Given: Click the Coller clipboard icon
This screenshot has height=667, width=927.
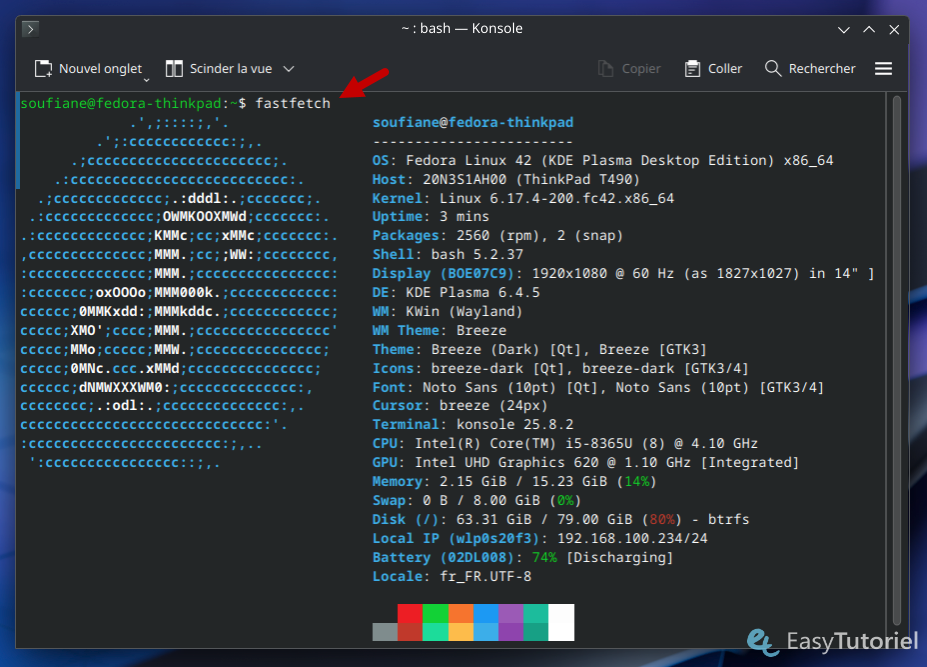Looking at the screenshot, I should [x=691, y=68].
